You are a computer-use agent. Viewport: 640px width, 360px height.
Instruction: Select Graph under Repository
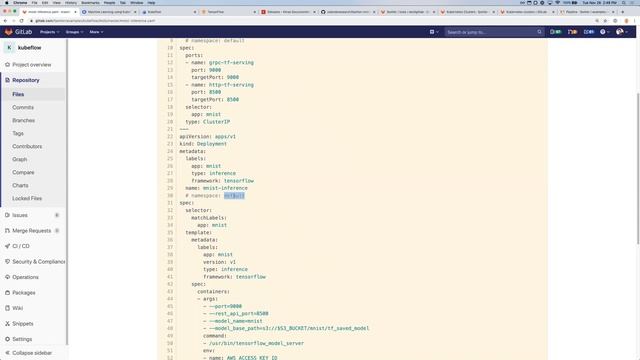pos(20,160)
